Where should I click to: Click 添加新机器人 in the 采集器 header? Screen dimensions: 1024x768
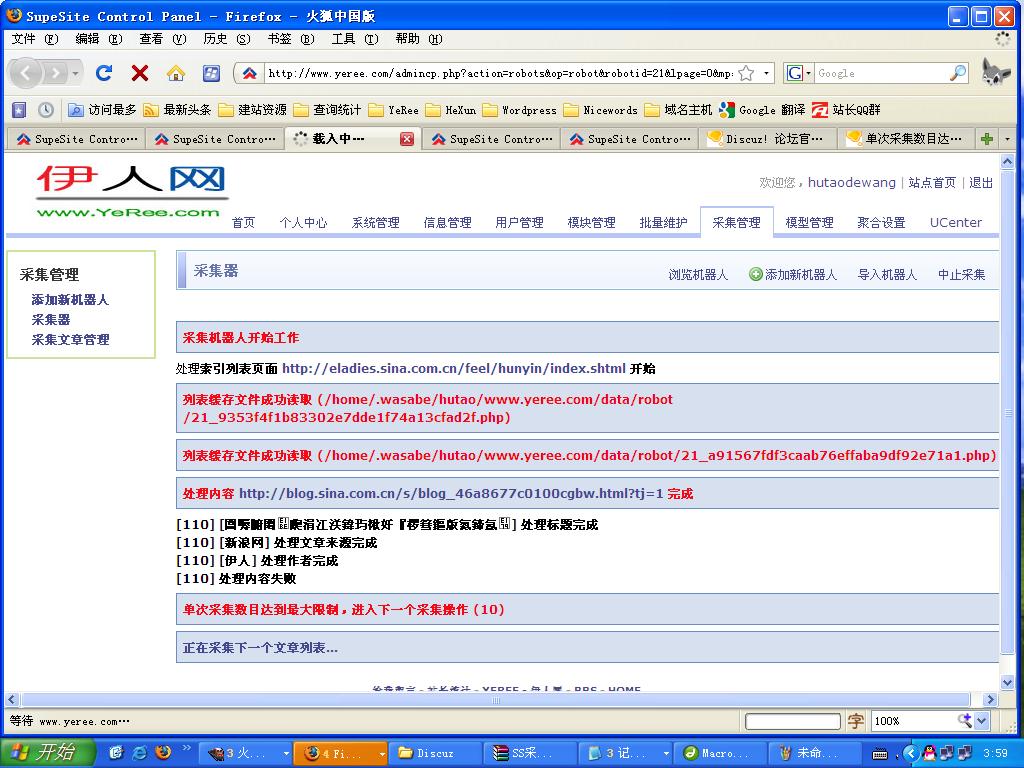tap(793, 274)
